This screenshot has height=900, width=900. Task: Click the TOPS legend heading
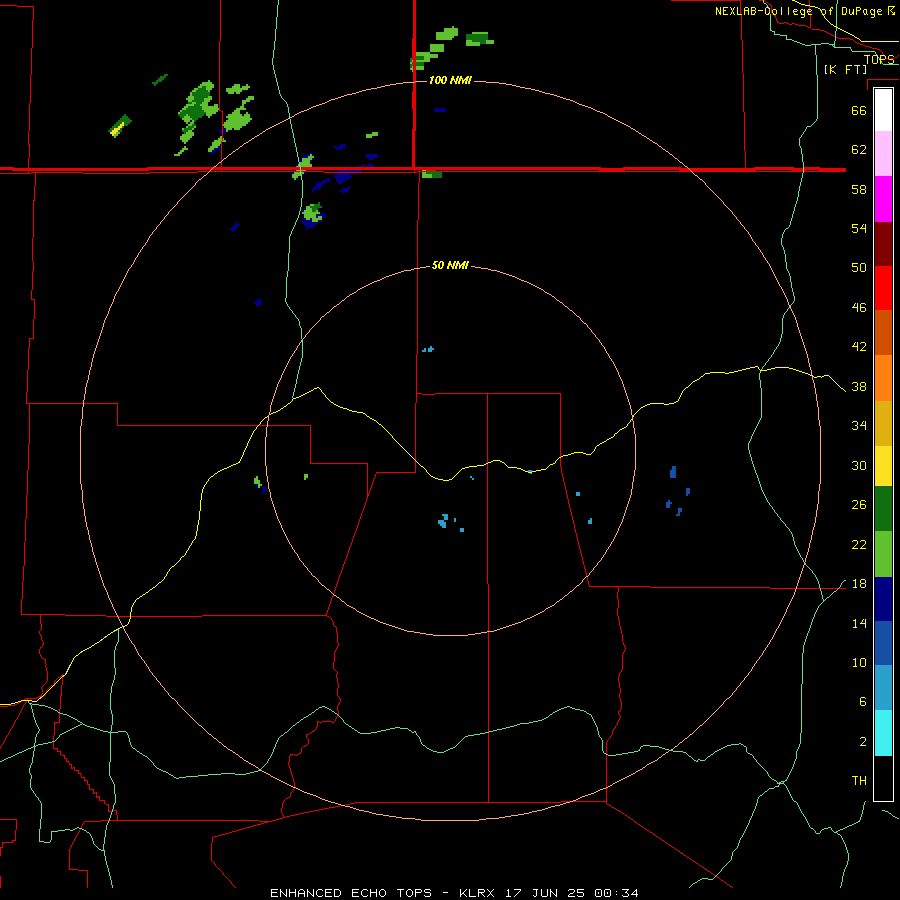pos(879,59)
